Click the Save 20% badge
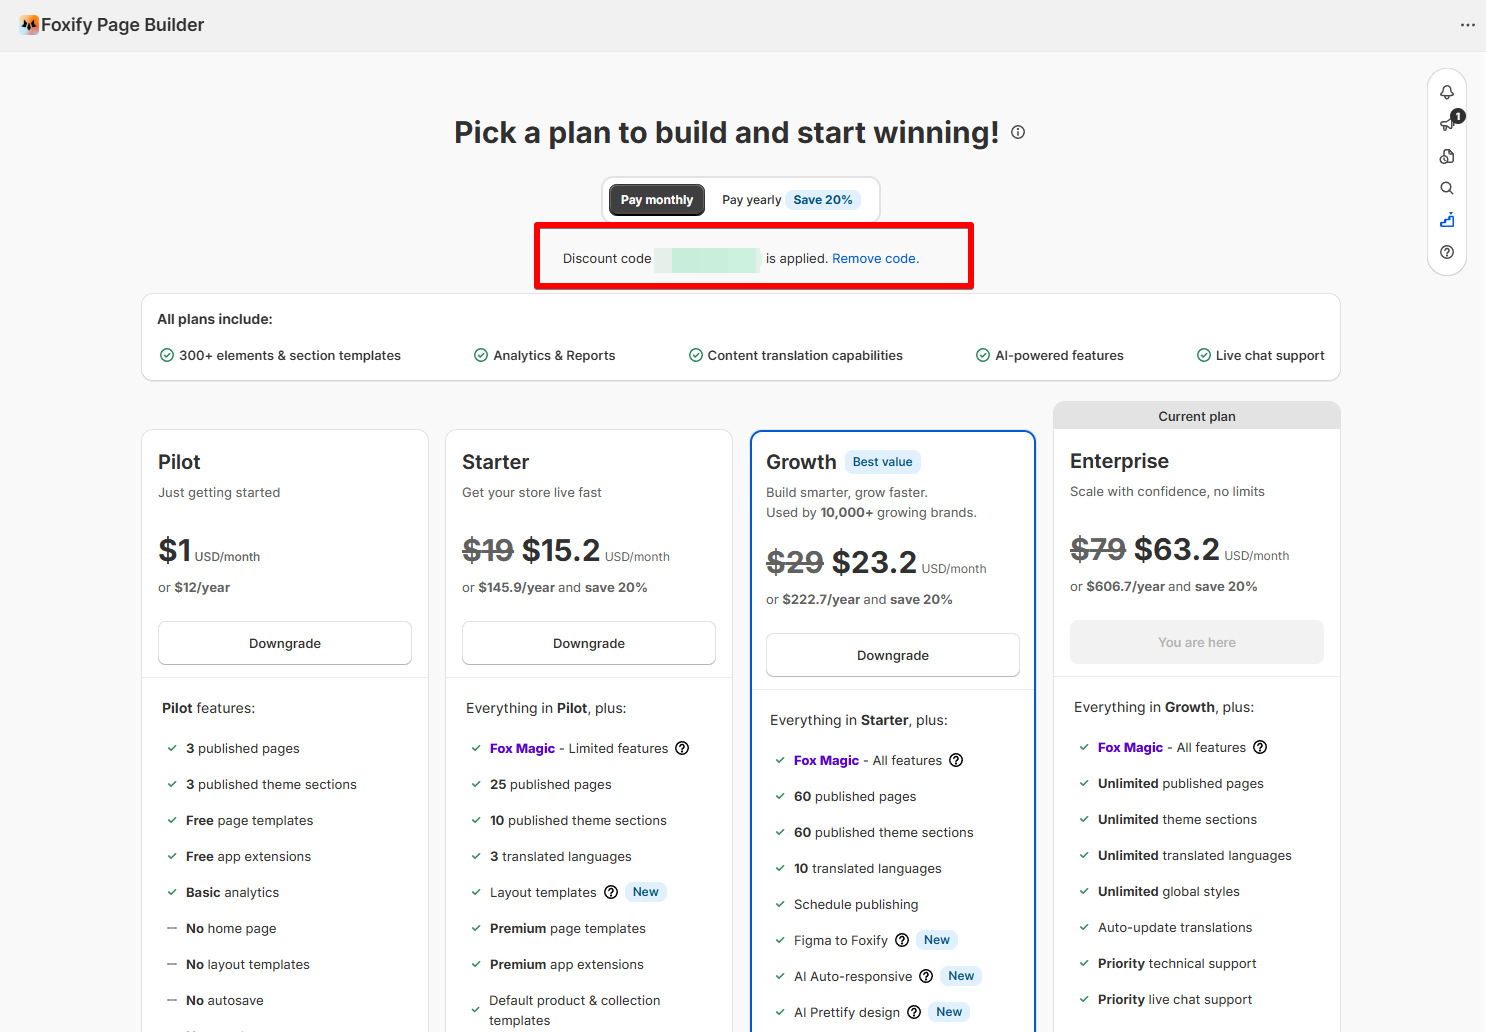Image resolution: width=1486 pixels, height=1032 pixels. (x=823, y=200)
